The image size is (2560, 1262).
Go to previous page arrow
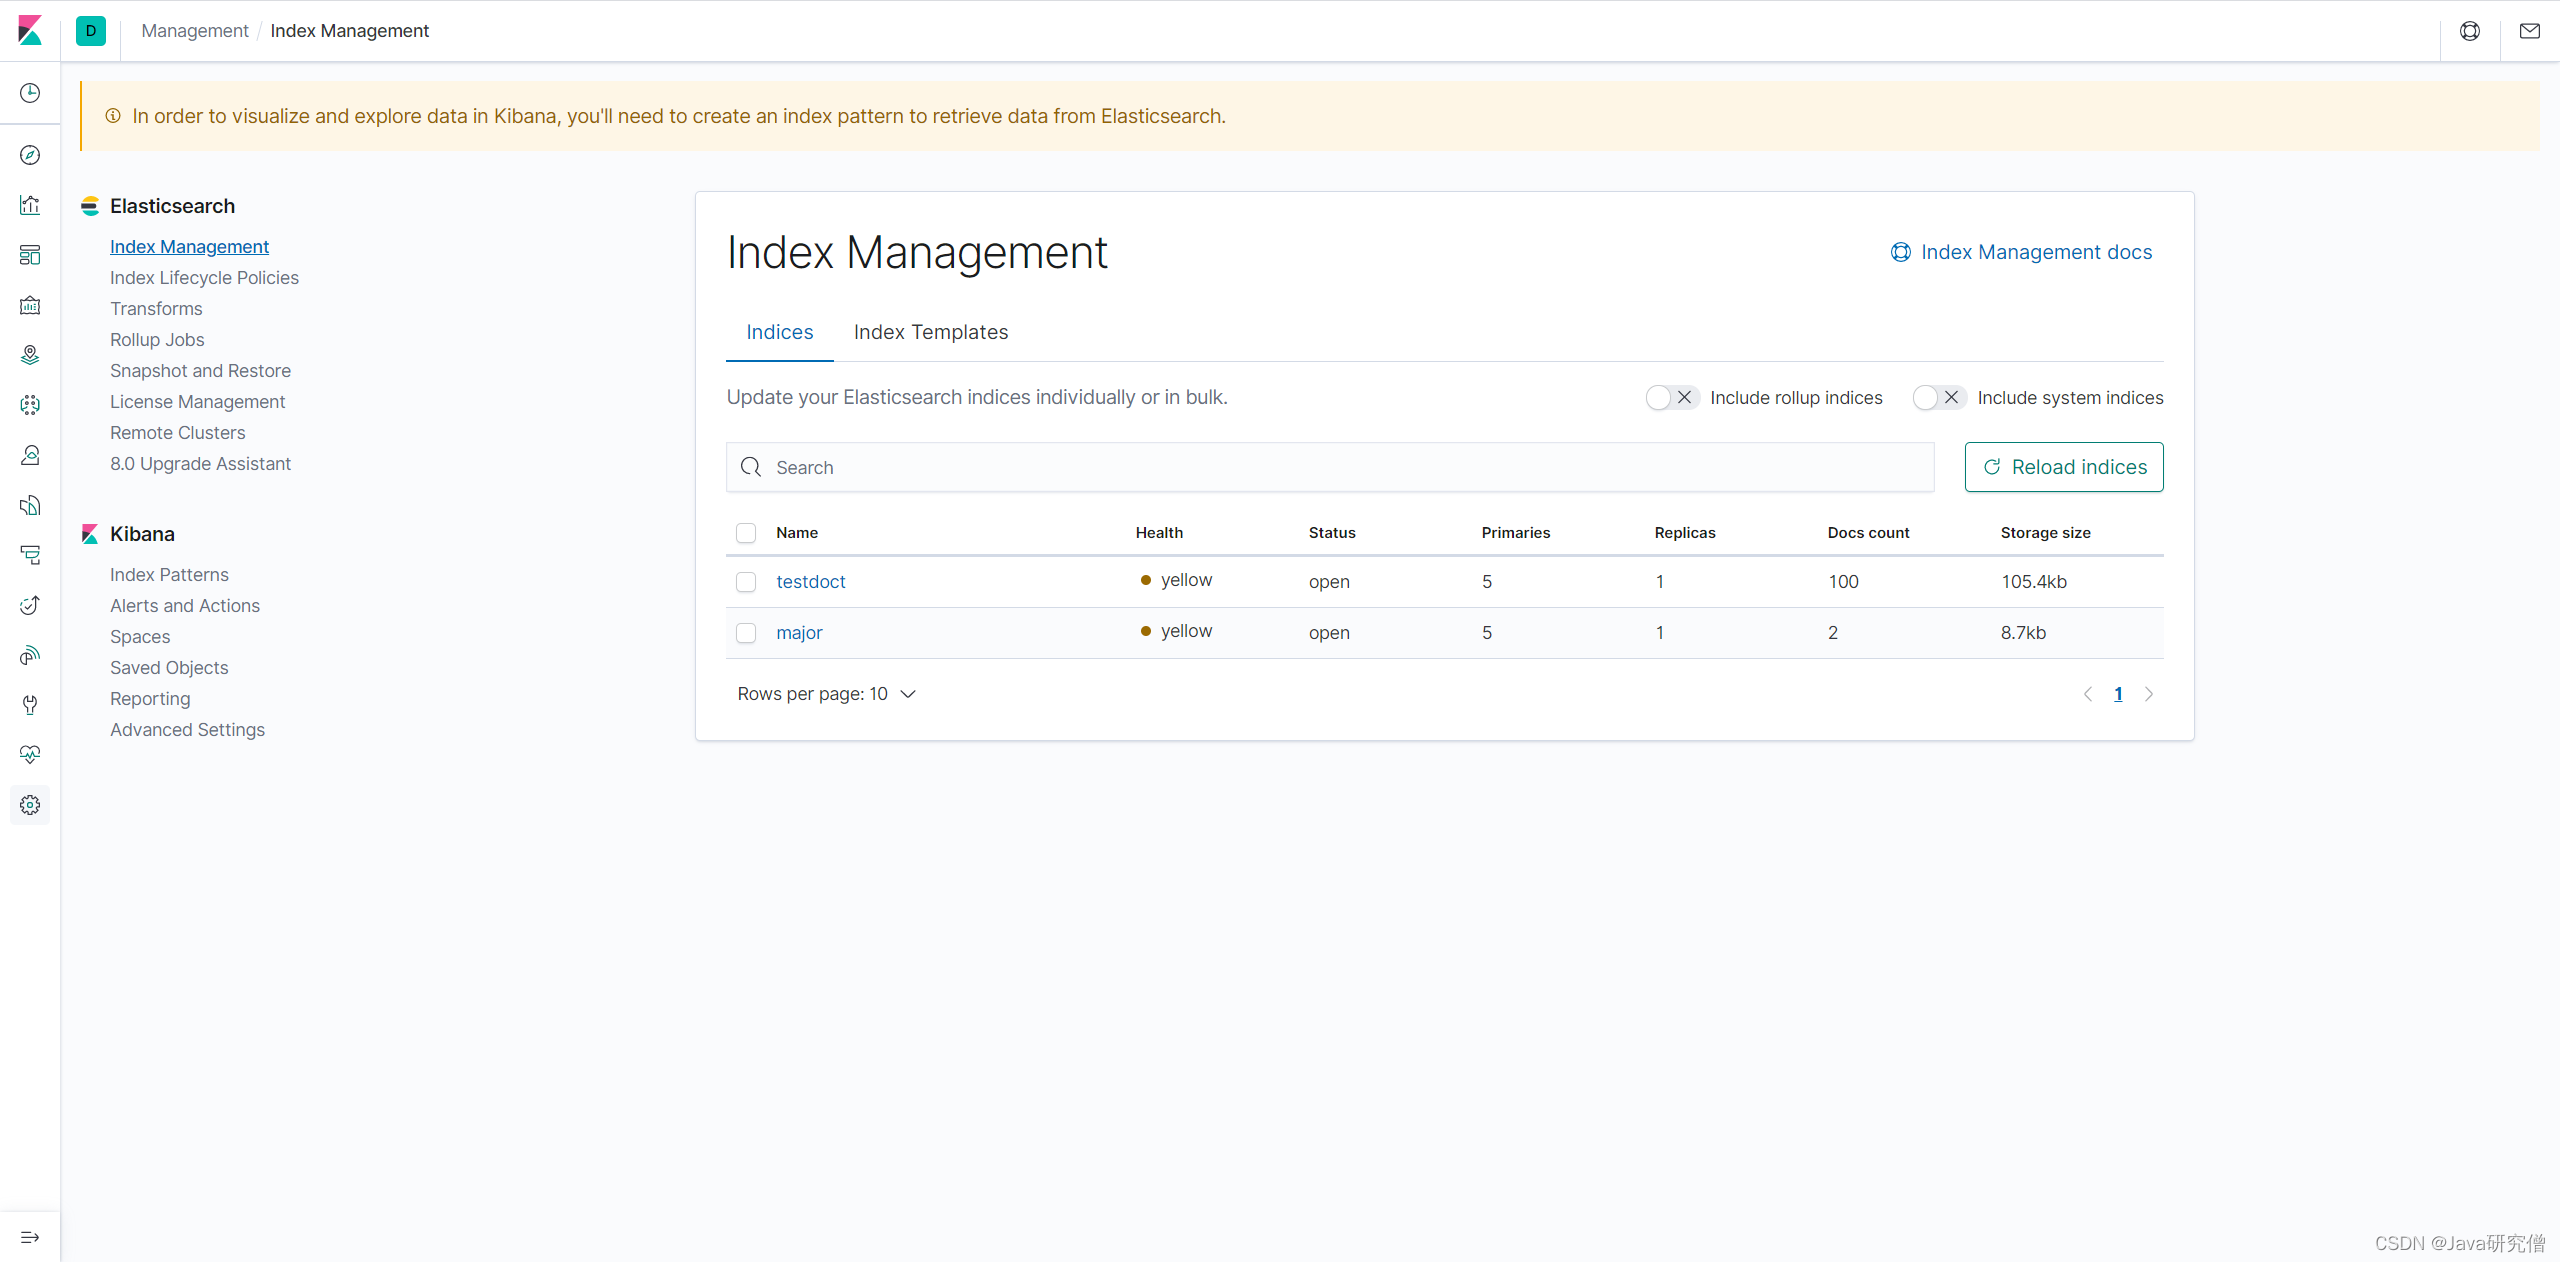coord(2088,694)
